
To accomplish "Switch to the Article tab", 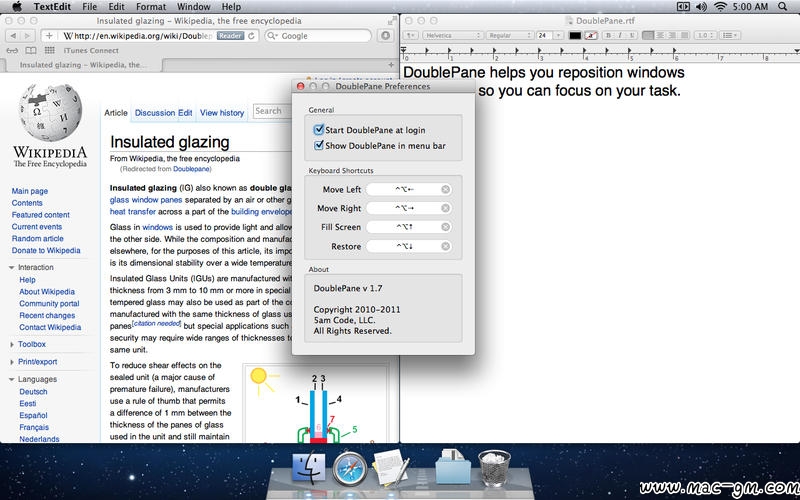I will click(x=116, y=113).
